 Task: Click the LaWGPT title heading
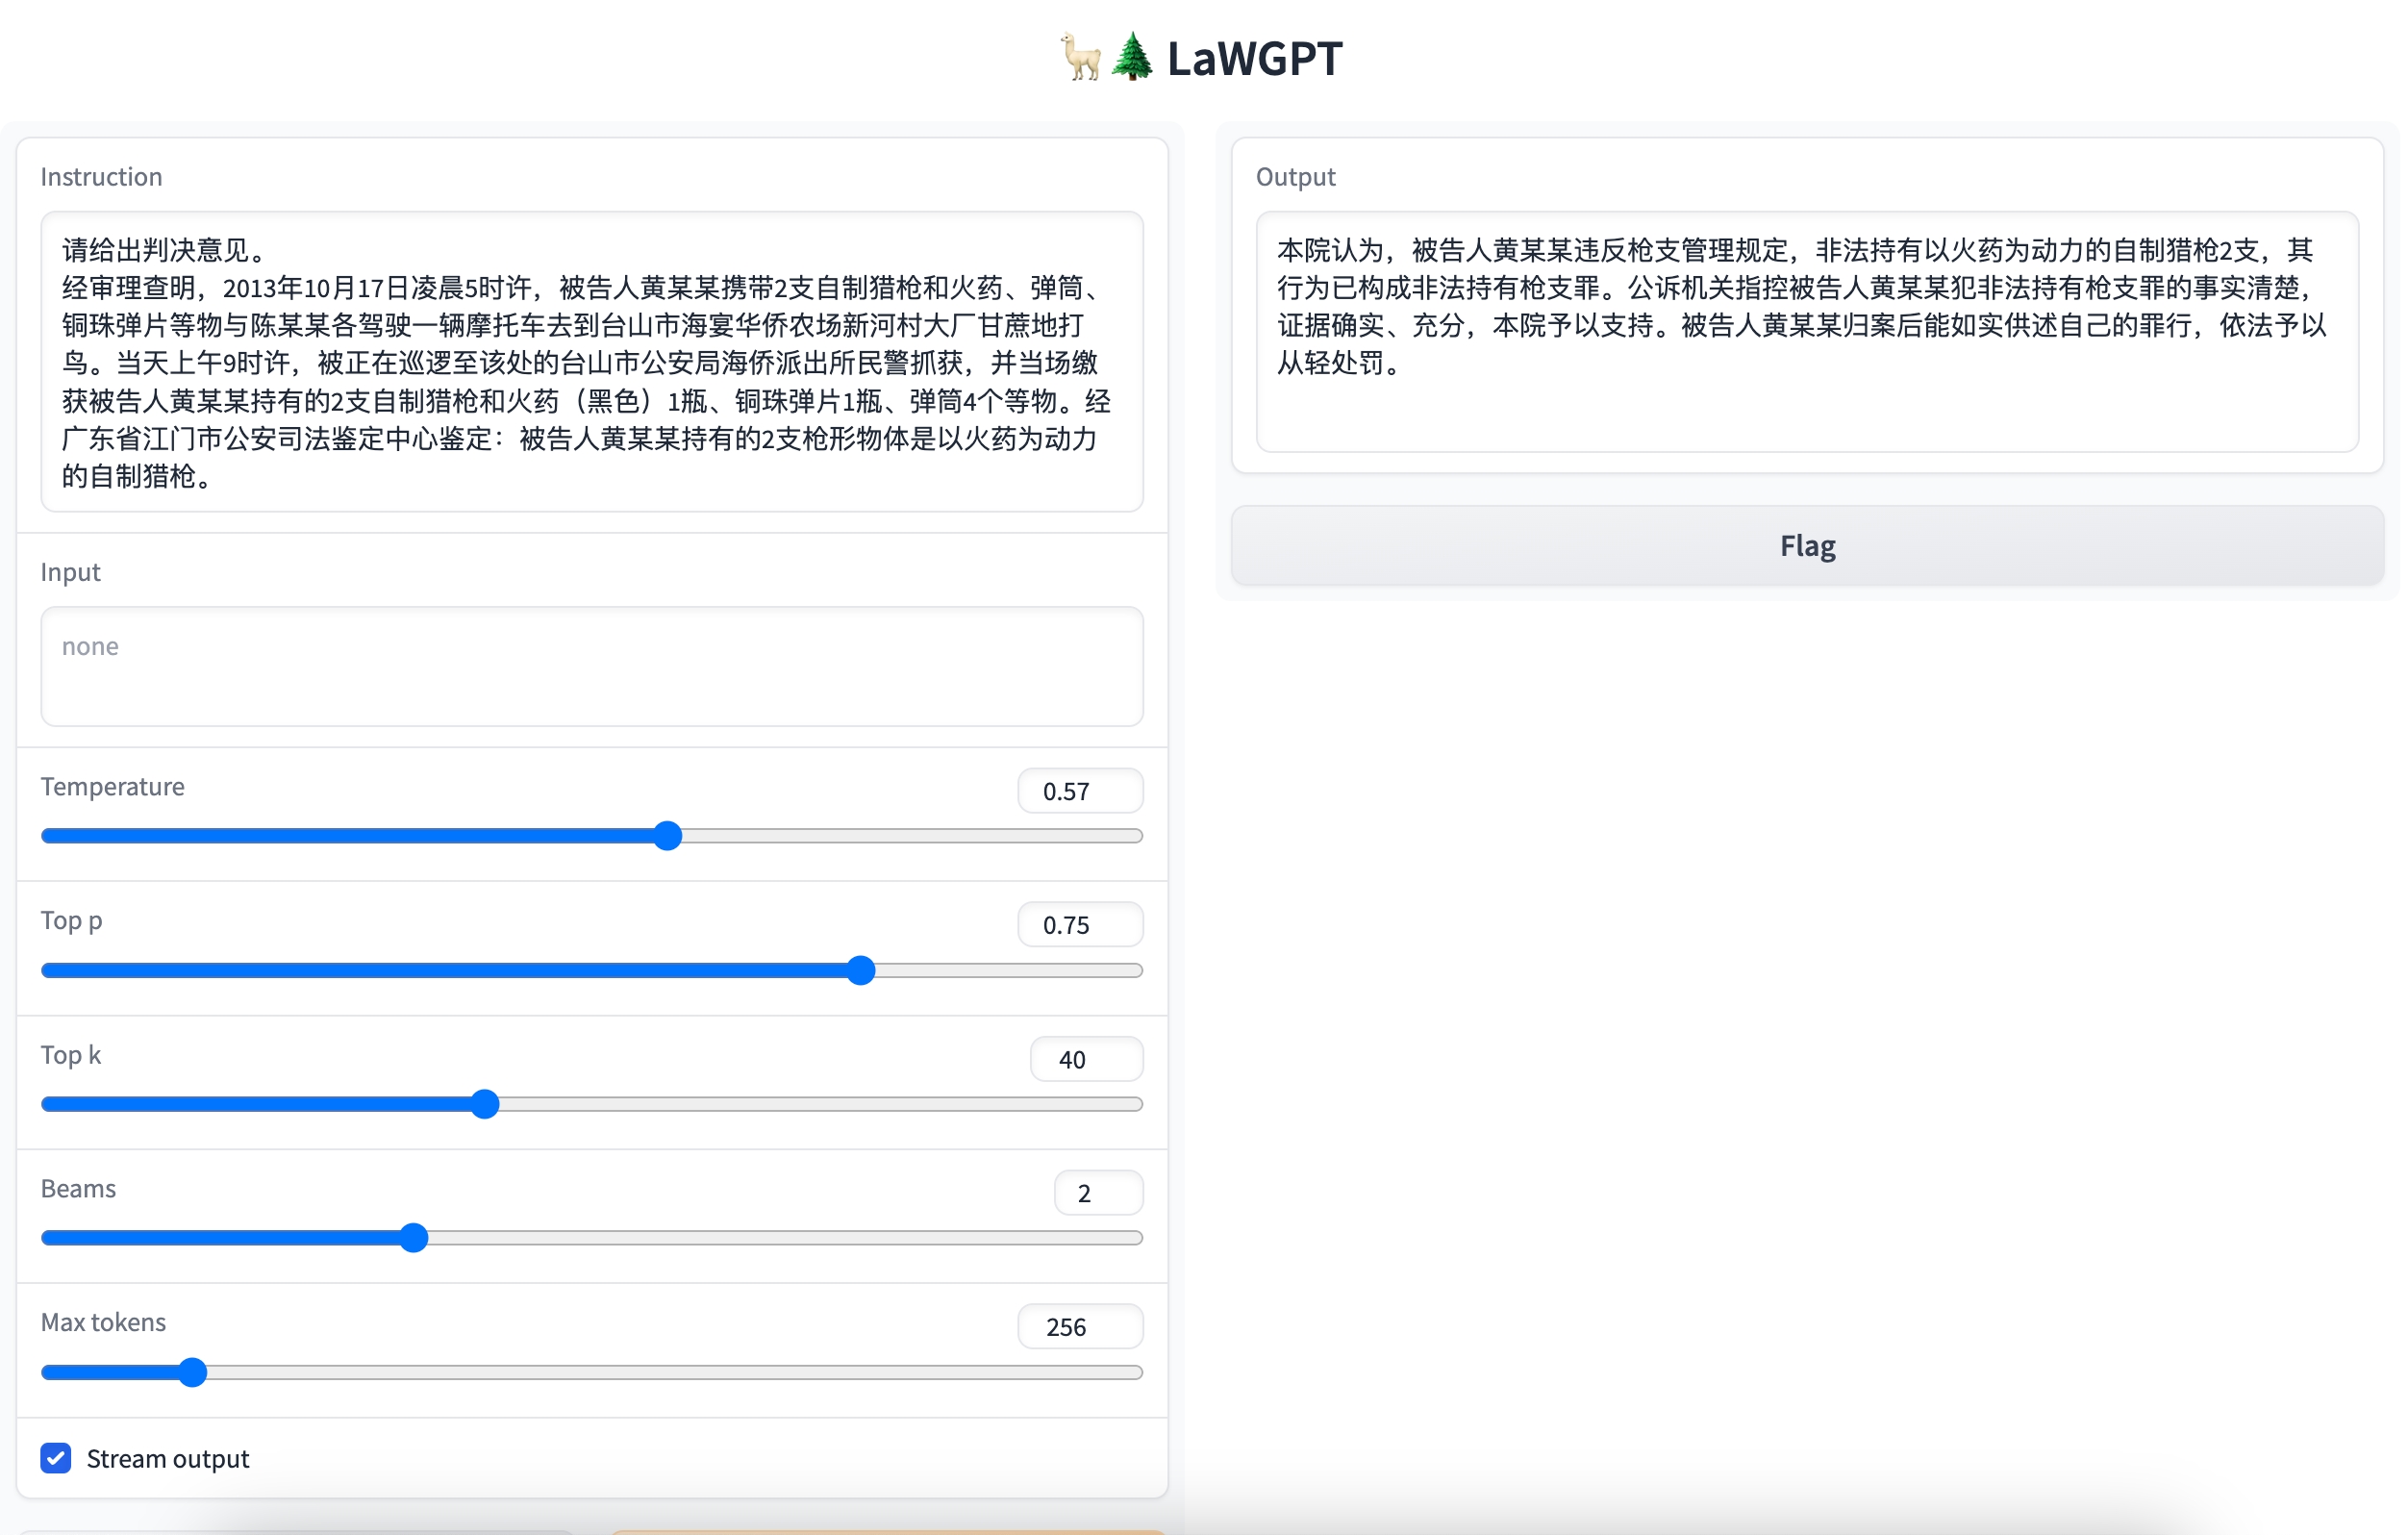click(1254, 58)
